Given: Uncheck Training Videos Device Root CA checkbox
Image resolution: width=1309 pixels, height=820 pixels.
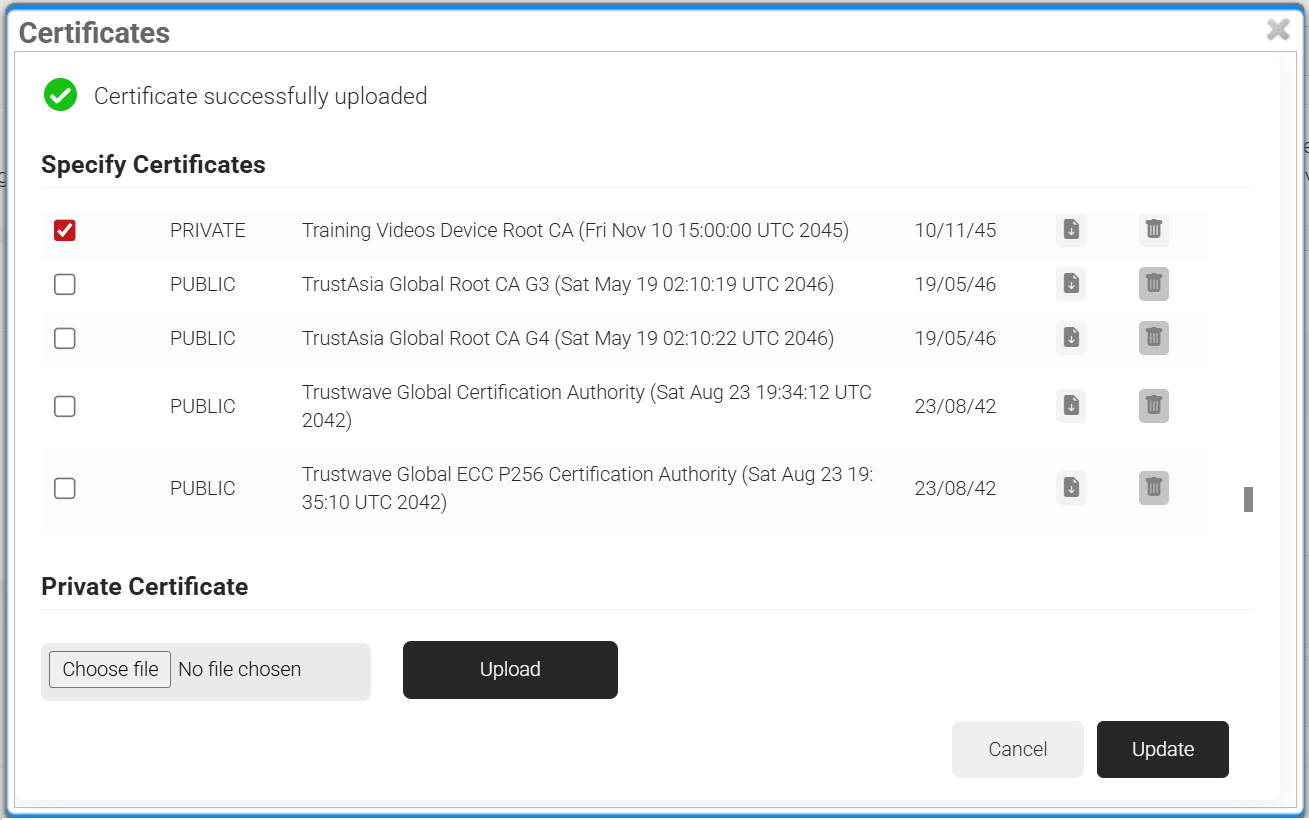Looking at the screenshot, I should tap(65, 231).
